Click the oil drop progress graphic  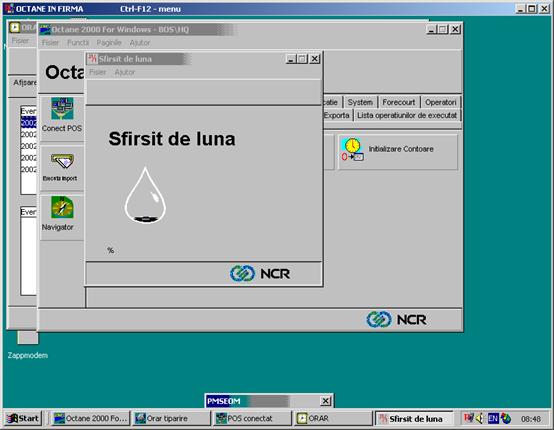[x=145, y=195]
